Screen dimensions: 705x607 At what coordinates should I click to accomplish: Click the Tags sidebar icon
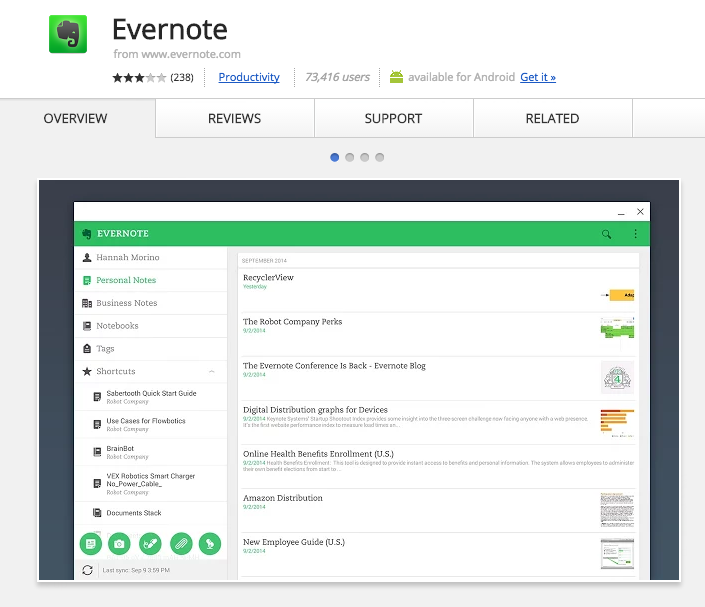point(87,348)
